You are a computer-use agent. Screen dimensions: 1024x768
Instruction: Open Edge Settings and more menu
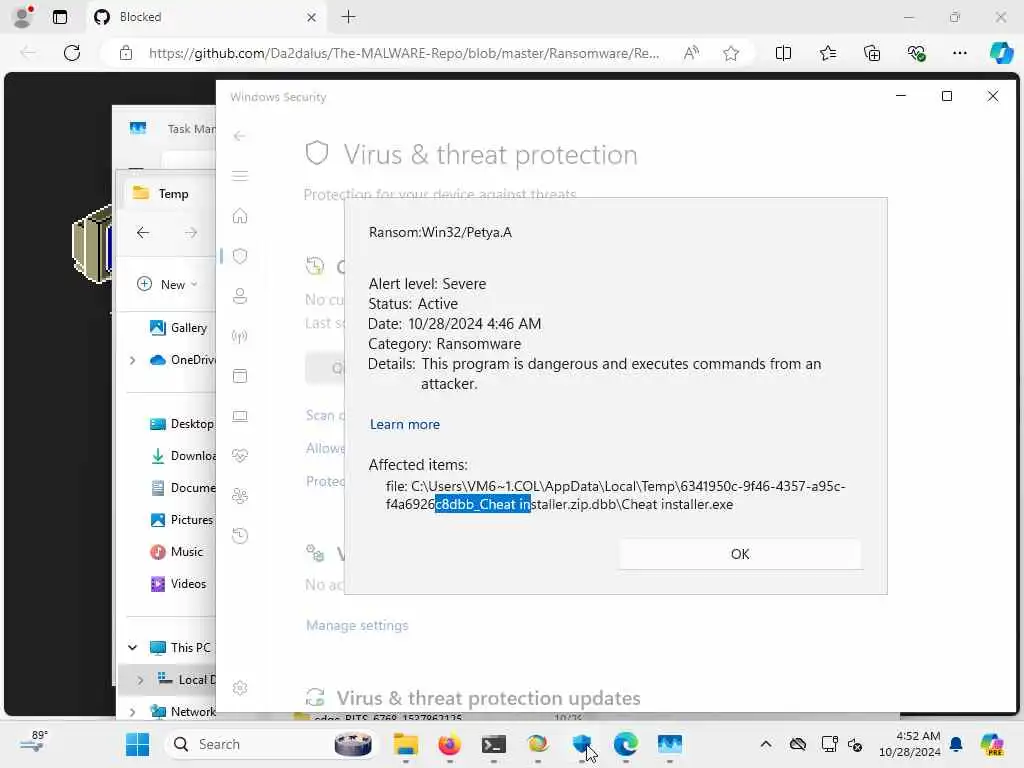pyautogui.click(x=959, y=53)
